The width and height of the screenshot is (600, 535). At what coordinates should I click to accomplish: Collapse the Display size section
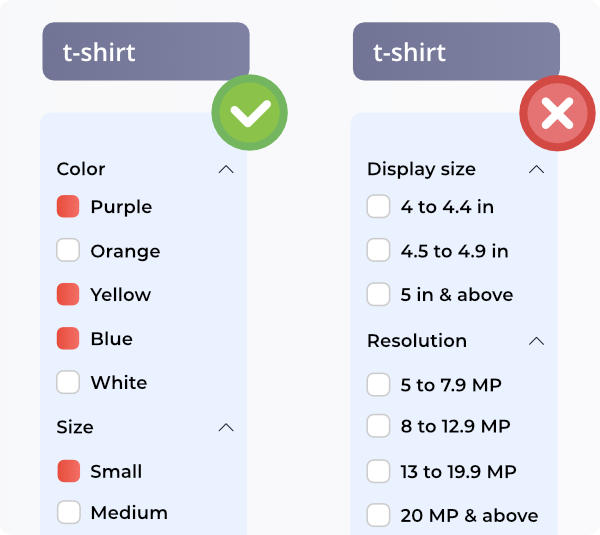coord(536,169)
